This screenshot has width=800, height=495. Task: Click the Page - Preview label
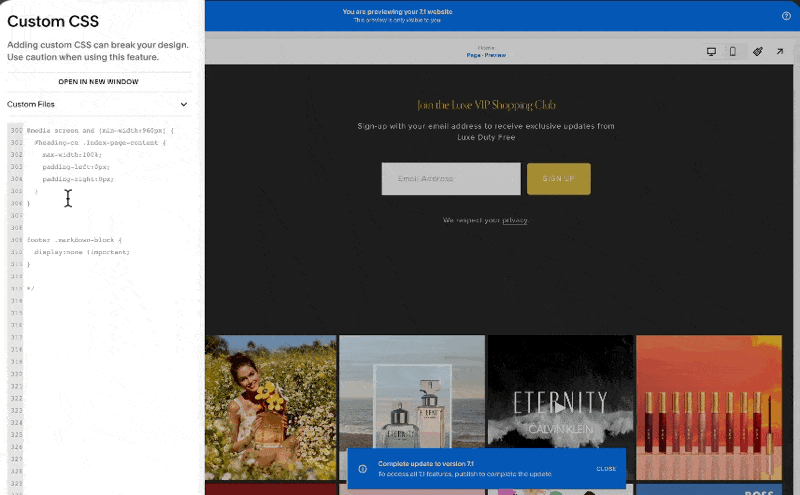pyautogui.click(x=486, y=55)
